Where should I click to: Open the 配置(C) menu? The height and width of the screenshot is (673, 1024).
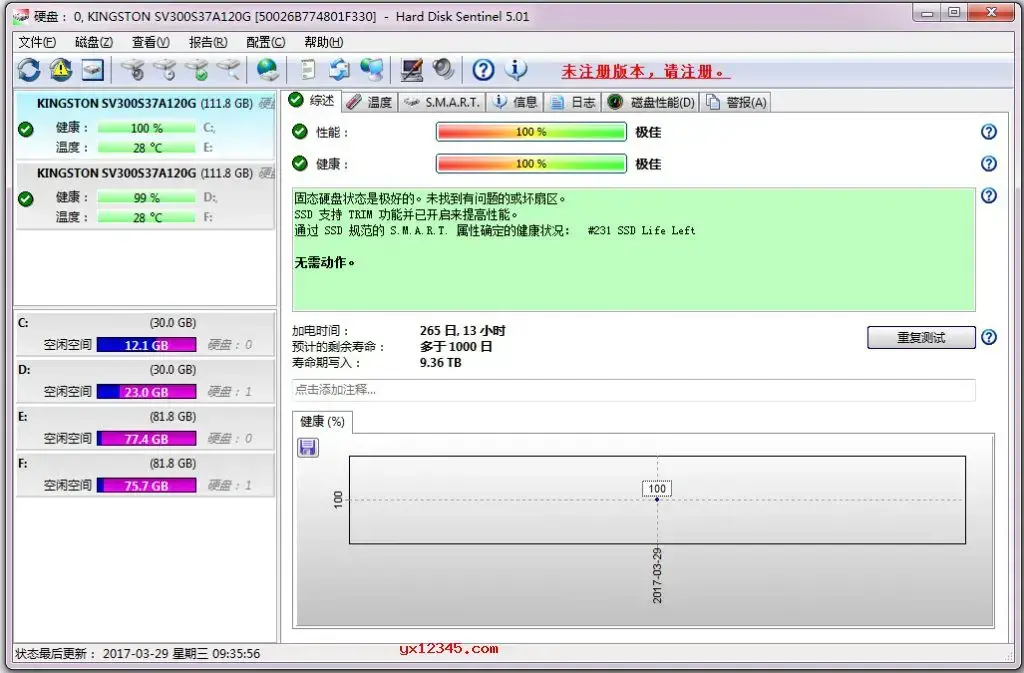[x=265, y=42]
